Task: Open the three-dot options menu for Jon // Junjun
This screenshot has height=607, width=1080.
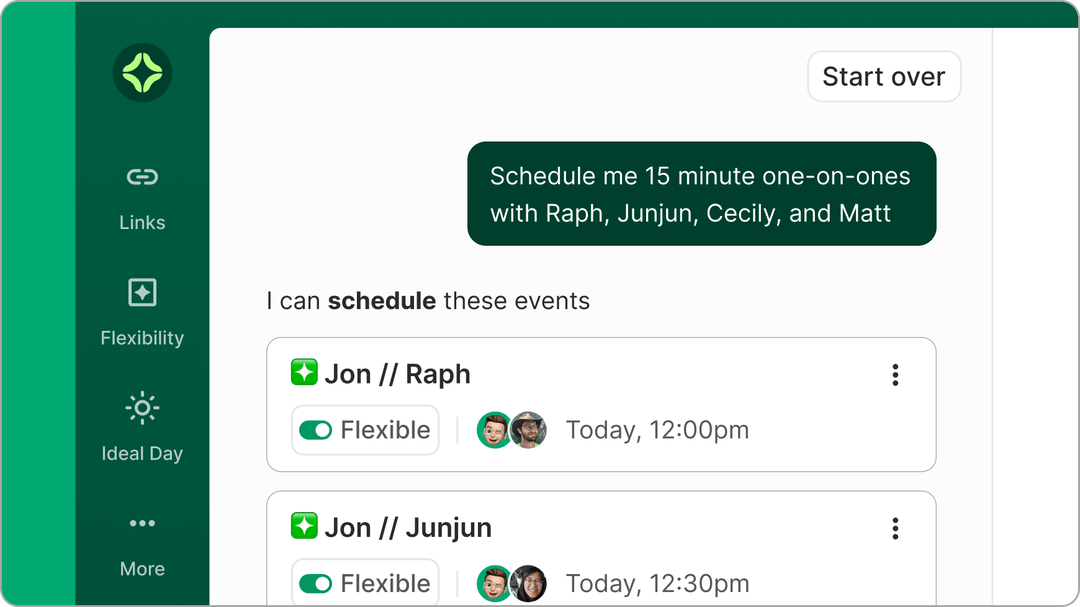Action: point(895,528)
